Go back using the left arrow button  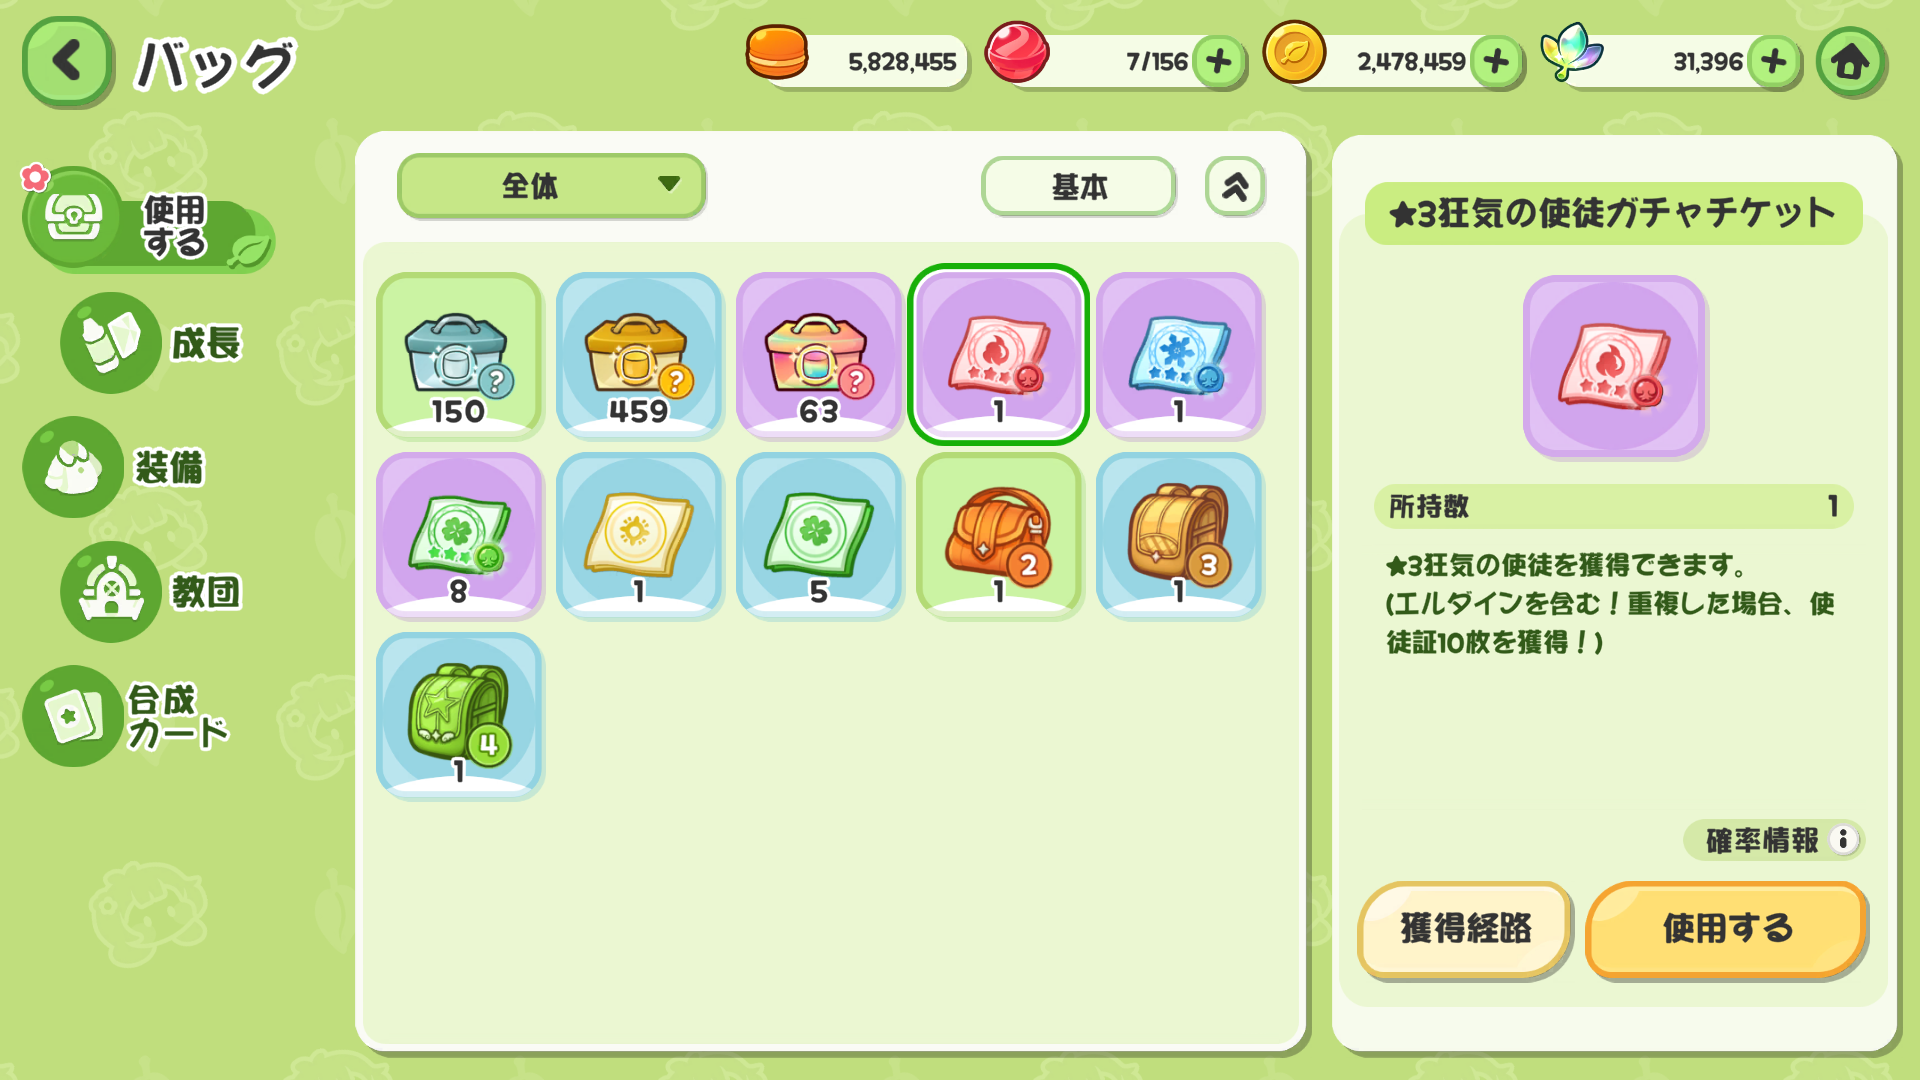click(67, 62)
